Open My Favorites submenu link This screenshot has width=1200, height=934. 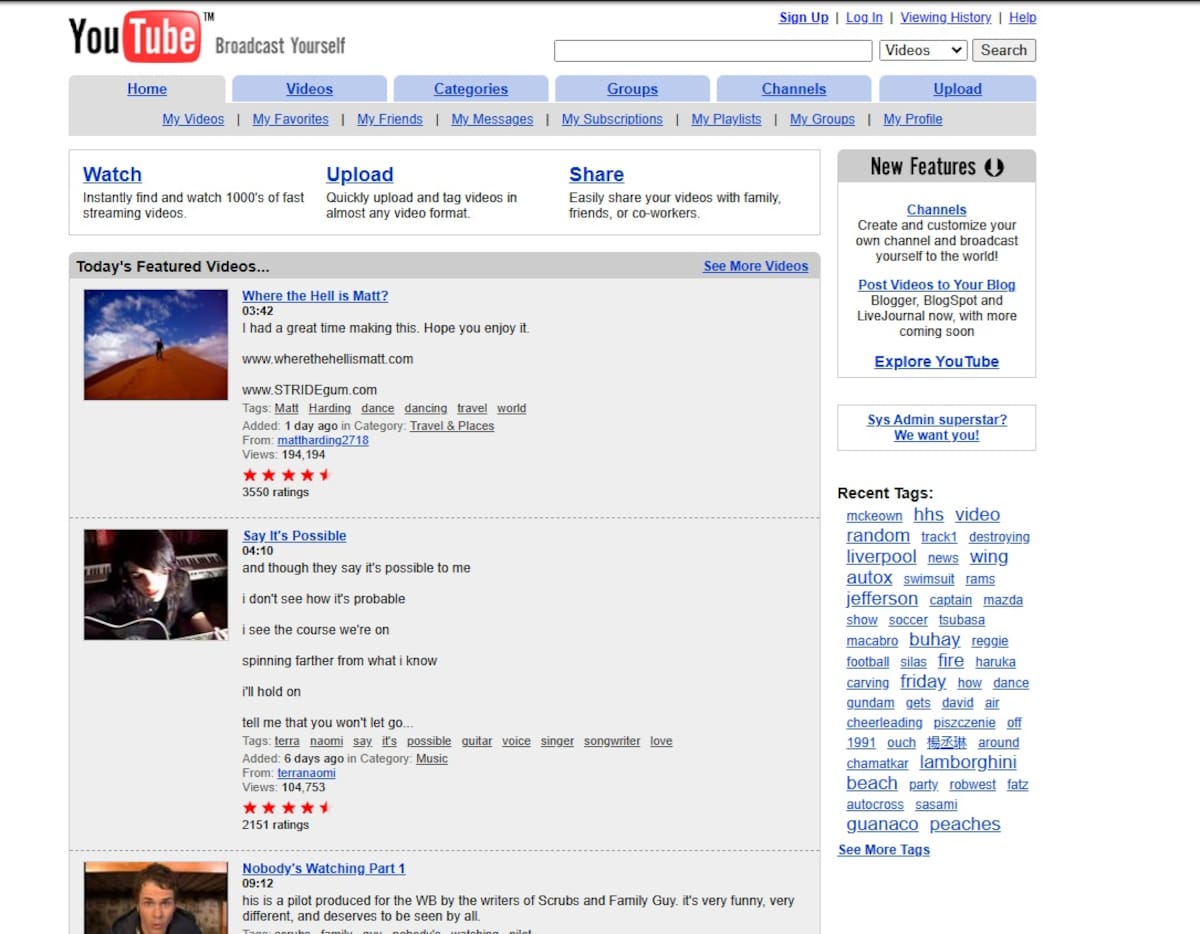click(290, 119)
